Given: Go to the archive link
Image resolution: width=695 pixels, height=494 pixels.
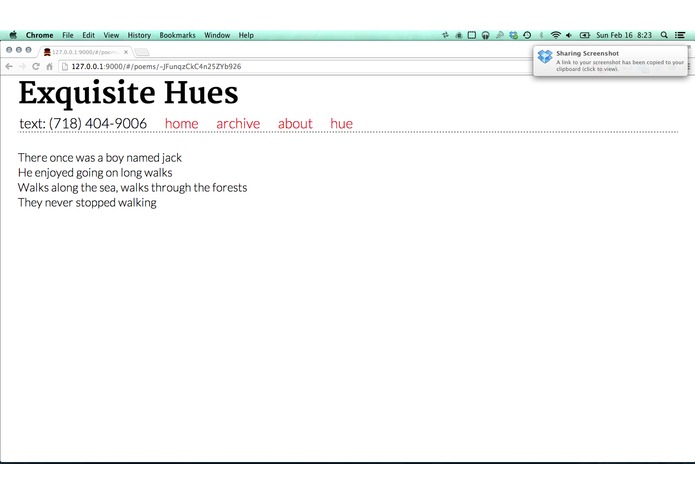Looking at the screenshot, I should click(x=238, y=124).
